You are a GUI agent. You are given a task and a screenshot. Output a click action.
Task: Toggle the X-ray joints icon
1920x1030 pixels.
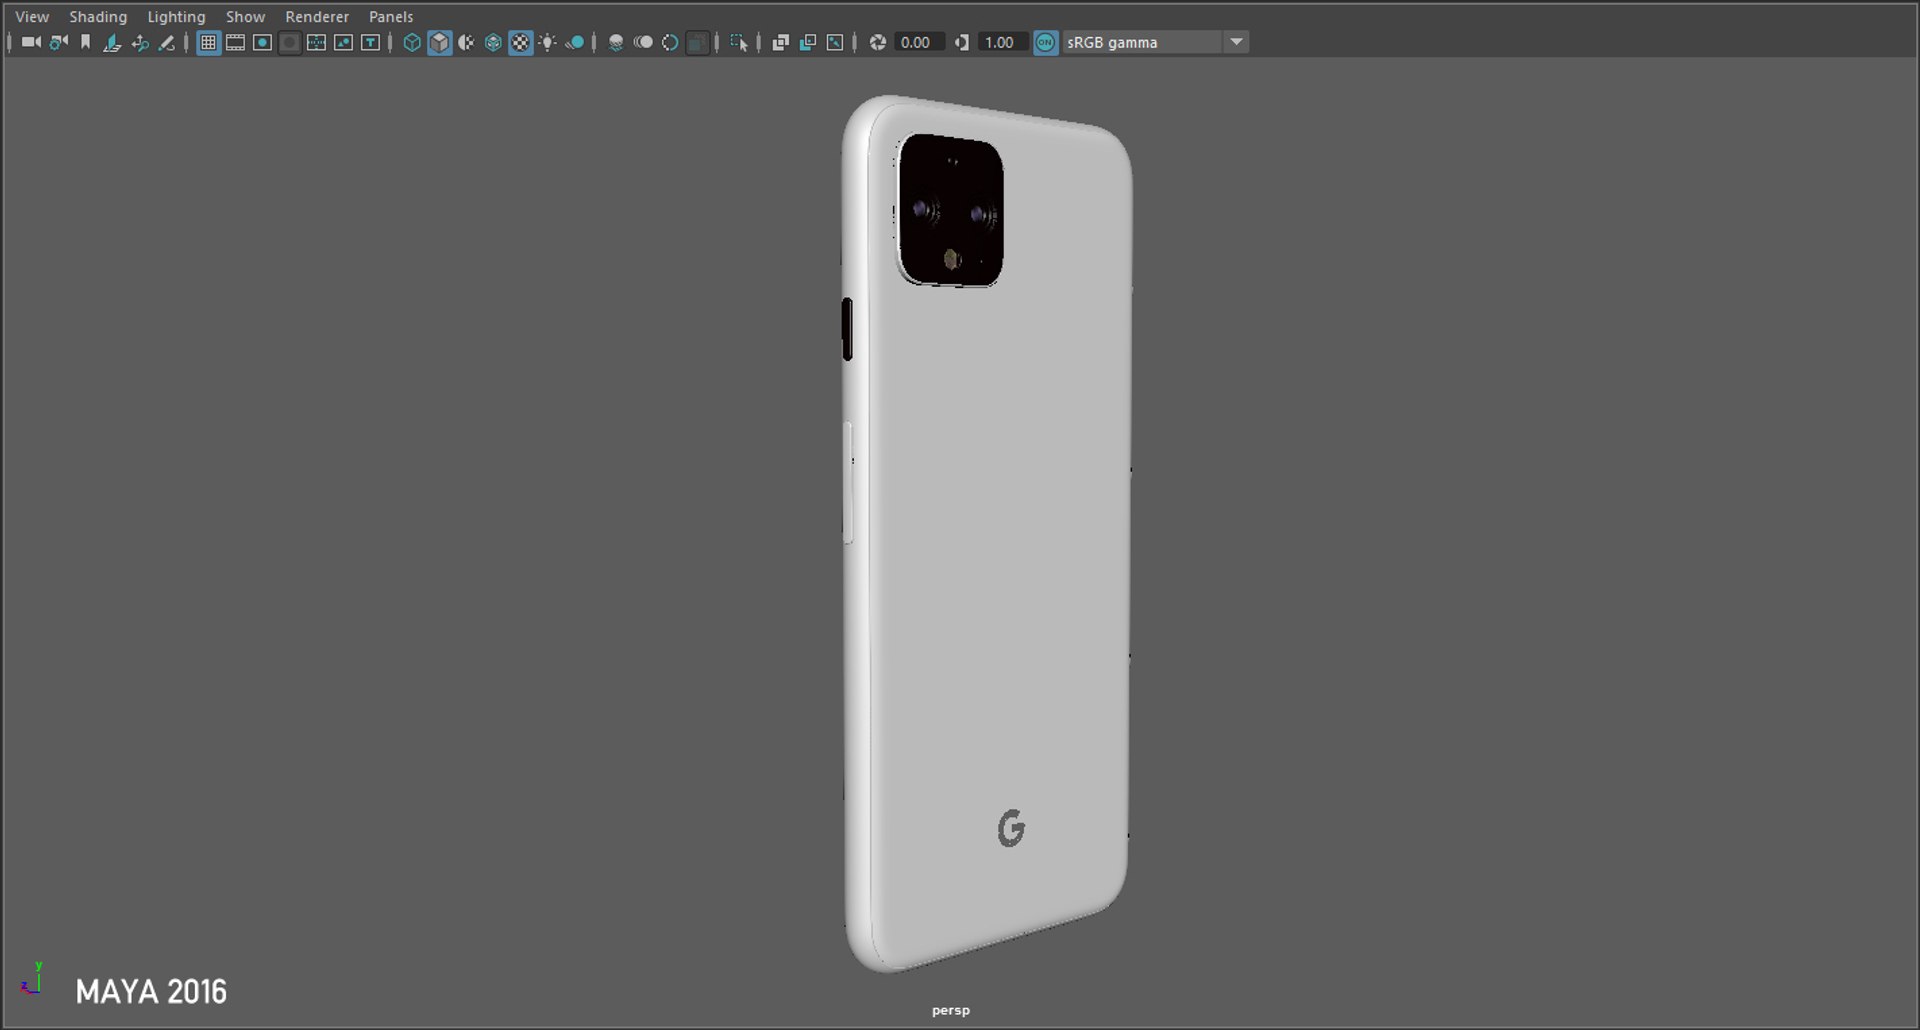click(835, 42)
